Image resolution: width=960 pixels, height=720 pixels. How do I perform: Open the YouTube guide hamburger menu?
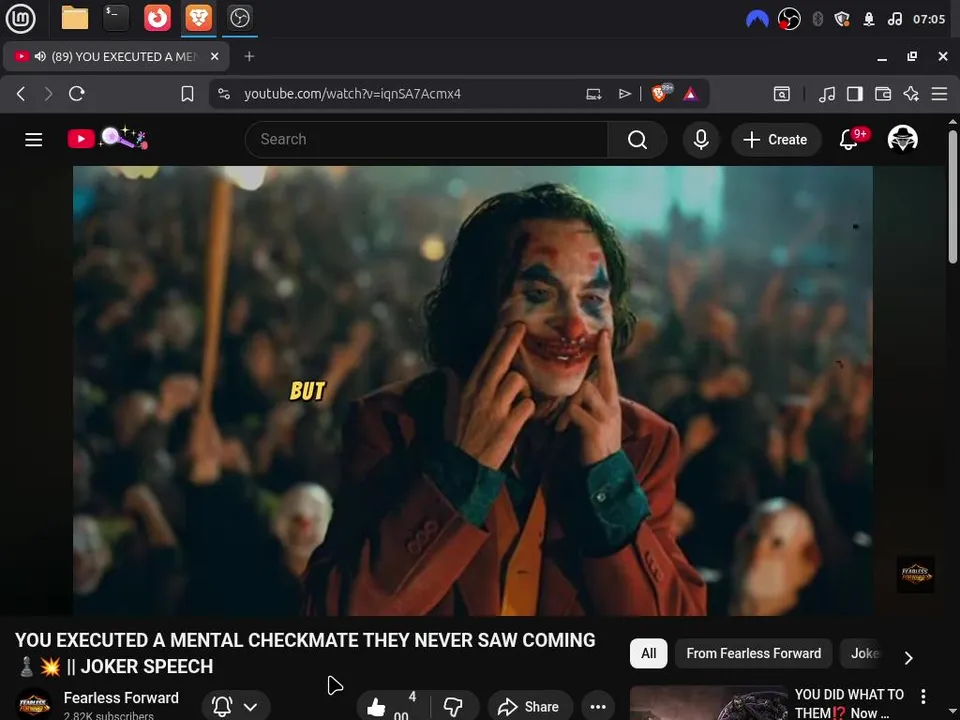point(34,140)
